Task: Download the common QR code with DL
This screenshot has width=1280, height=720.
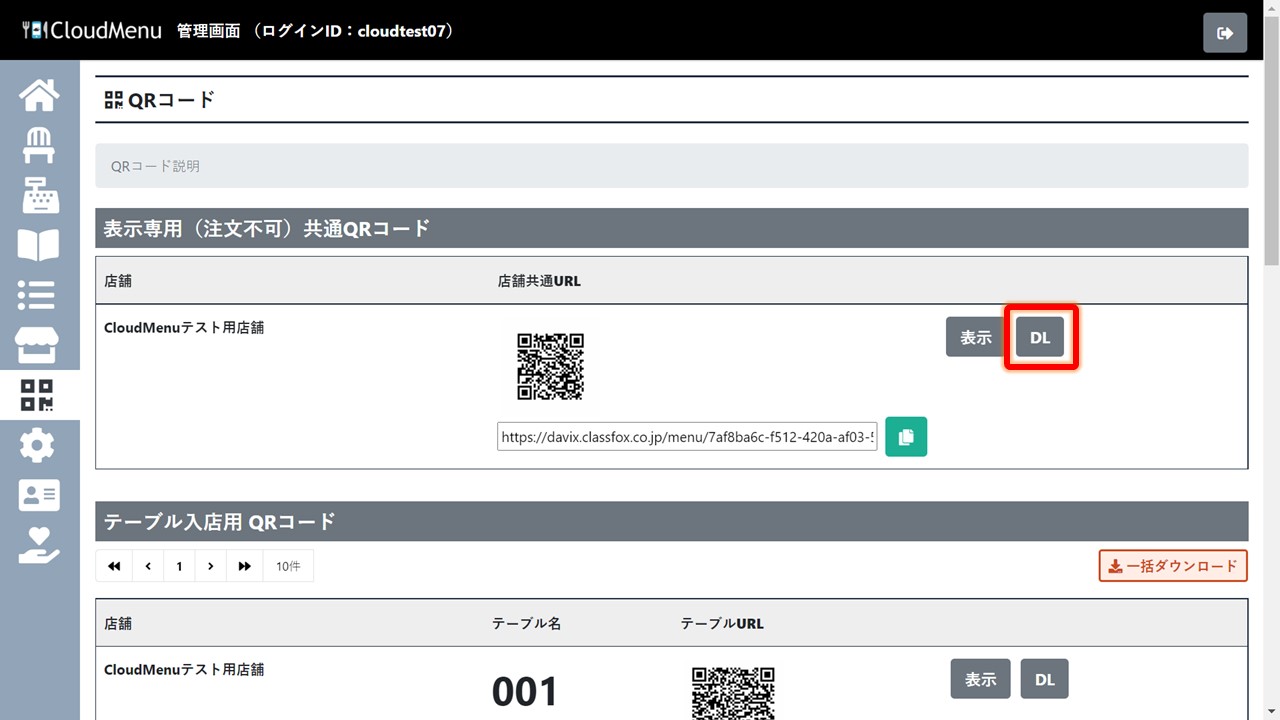Action: [1040, 337]
